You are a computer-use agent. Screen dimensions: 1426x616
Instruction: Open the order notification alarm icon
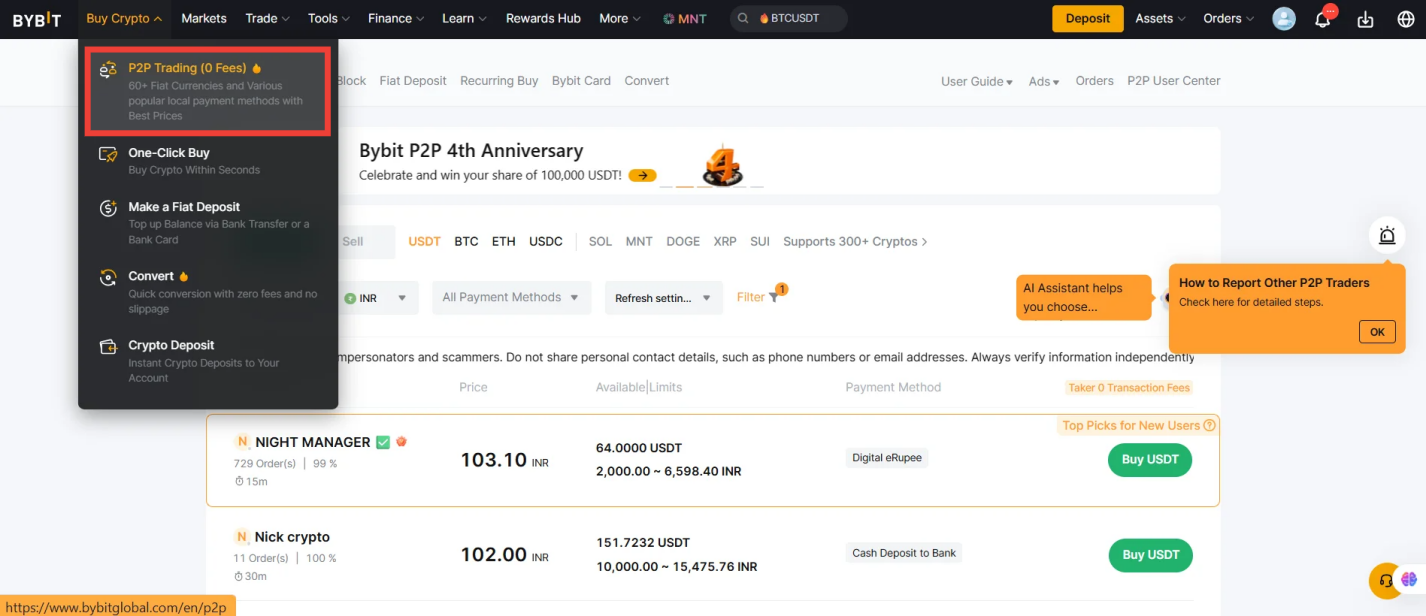pos(1386,235)
